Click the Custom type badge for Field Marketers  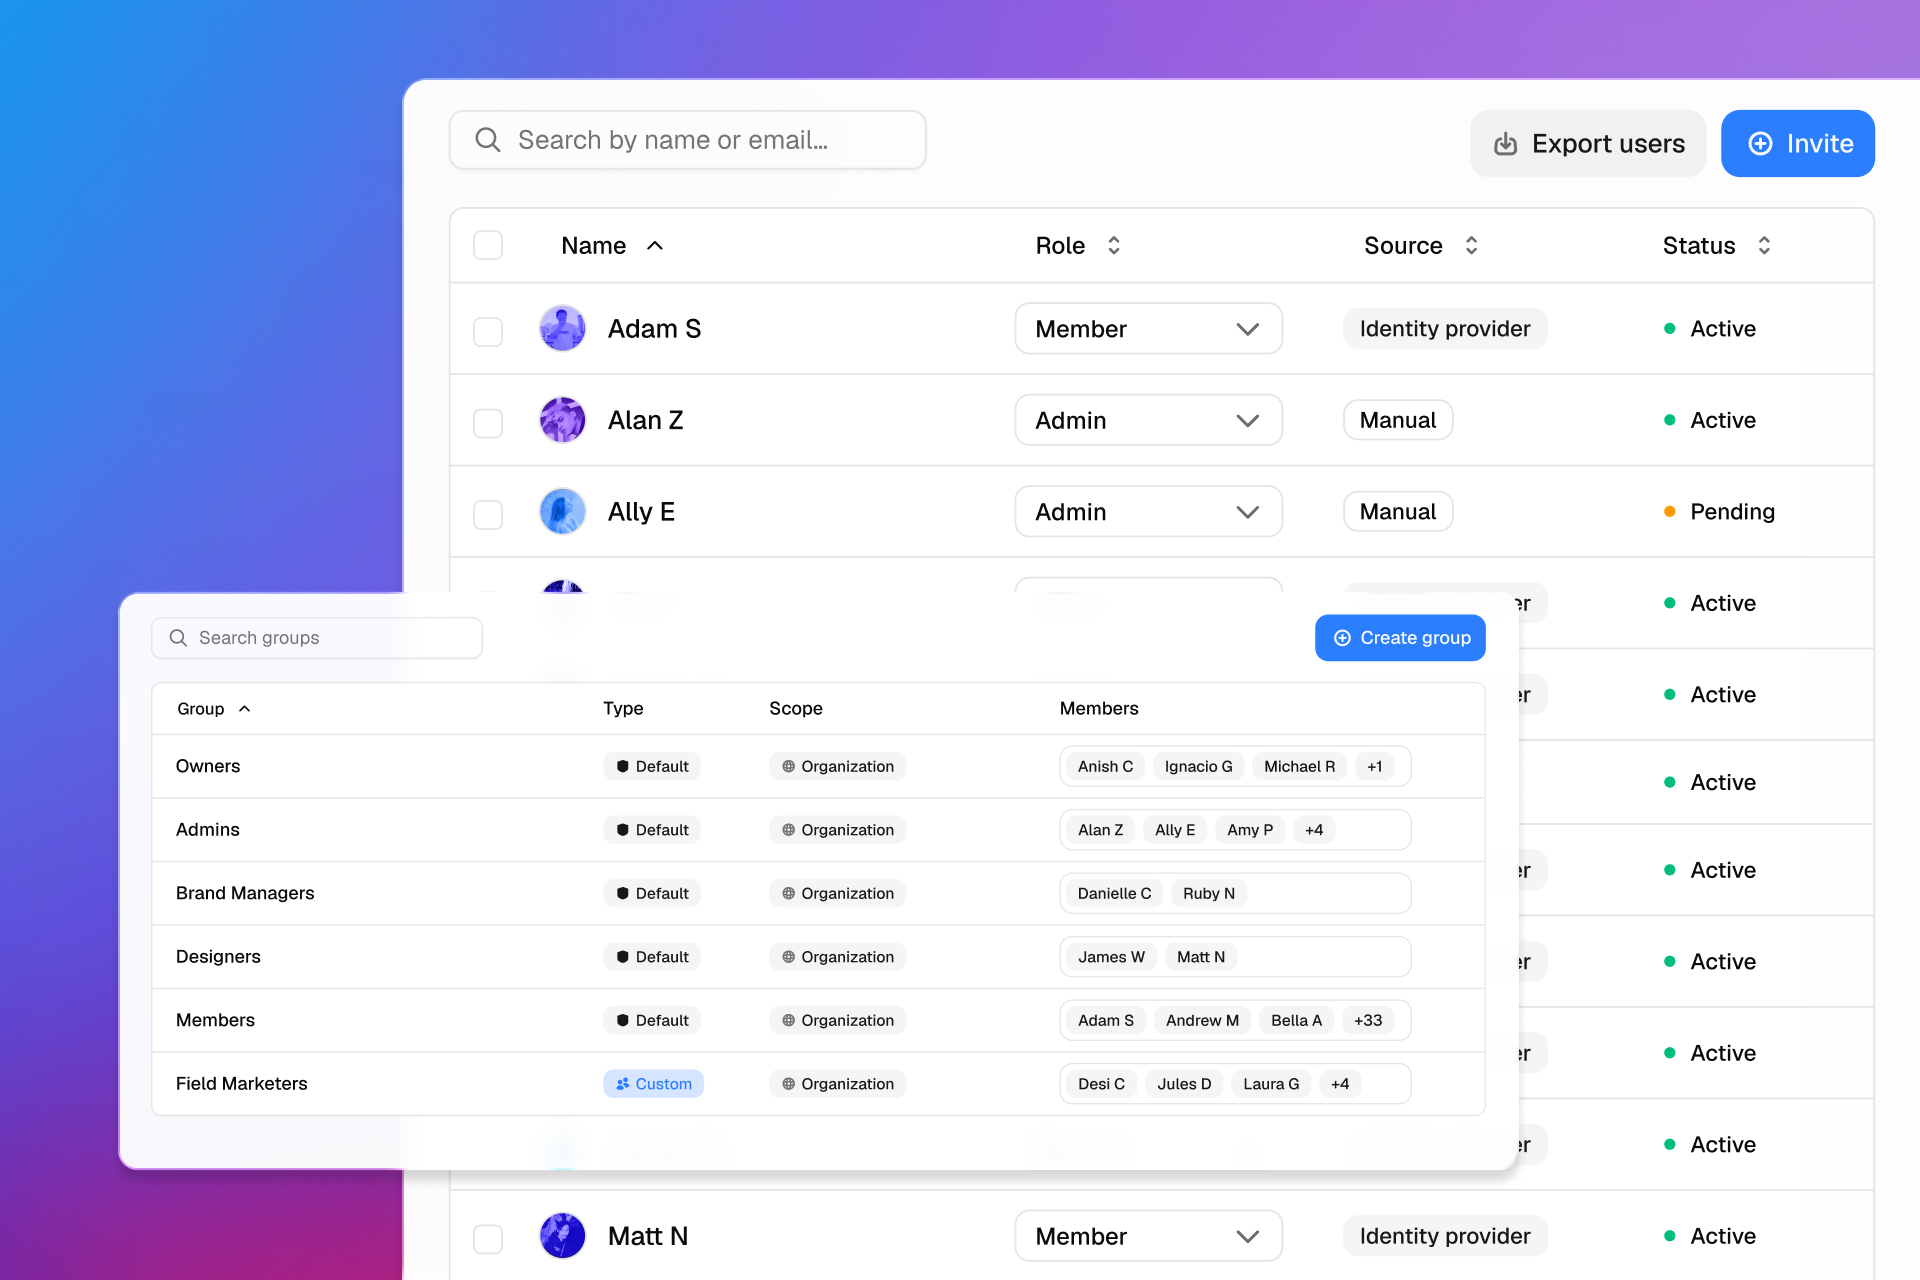pyautogui.click(x=653, y=1084)
